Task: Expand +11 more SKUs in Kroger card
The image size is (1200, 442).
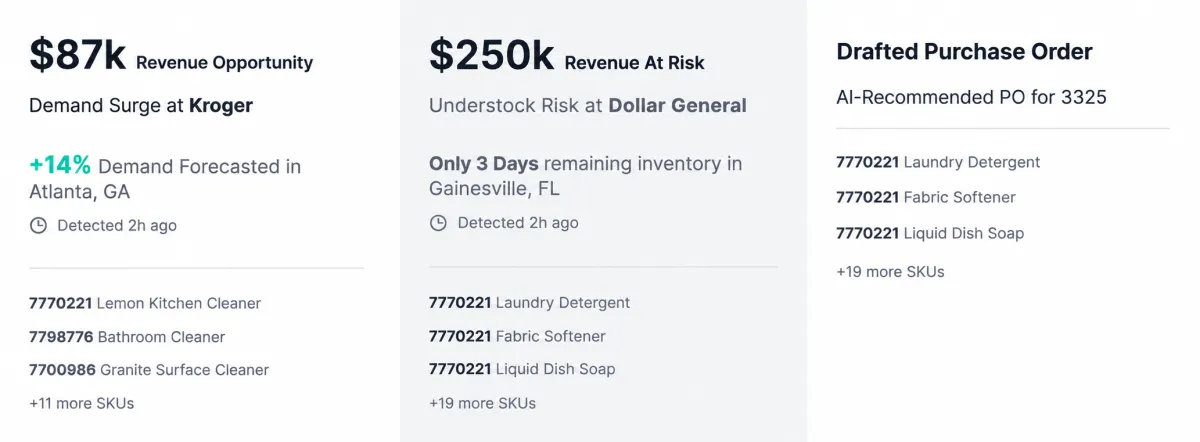Action: (x=82, y=404)
